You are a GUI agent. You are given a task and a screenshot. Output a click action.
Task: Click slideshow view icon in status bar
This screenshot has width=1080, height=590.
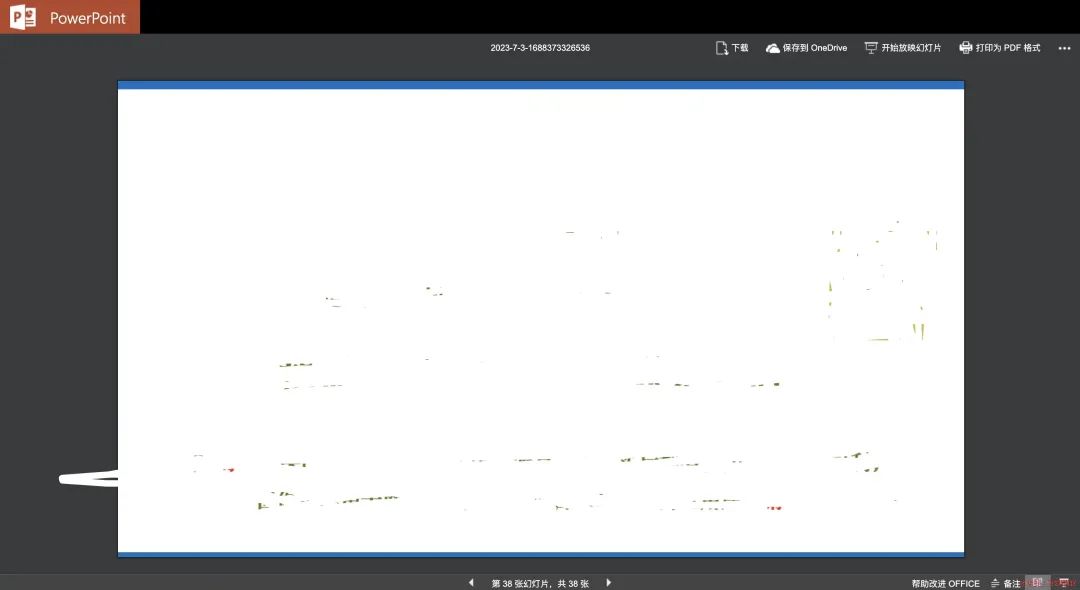point(1064,582)
